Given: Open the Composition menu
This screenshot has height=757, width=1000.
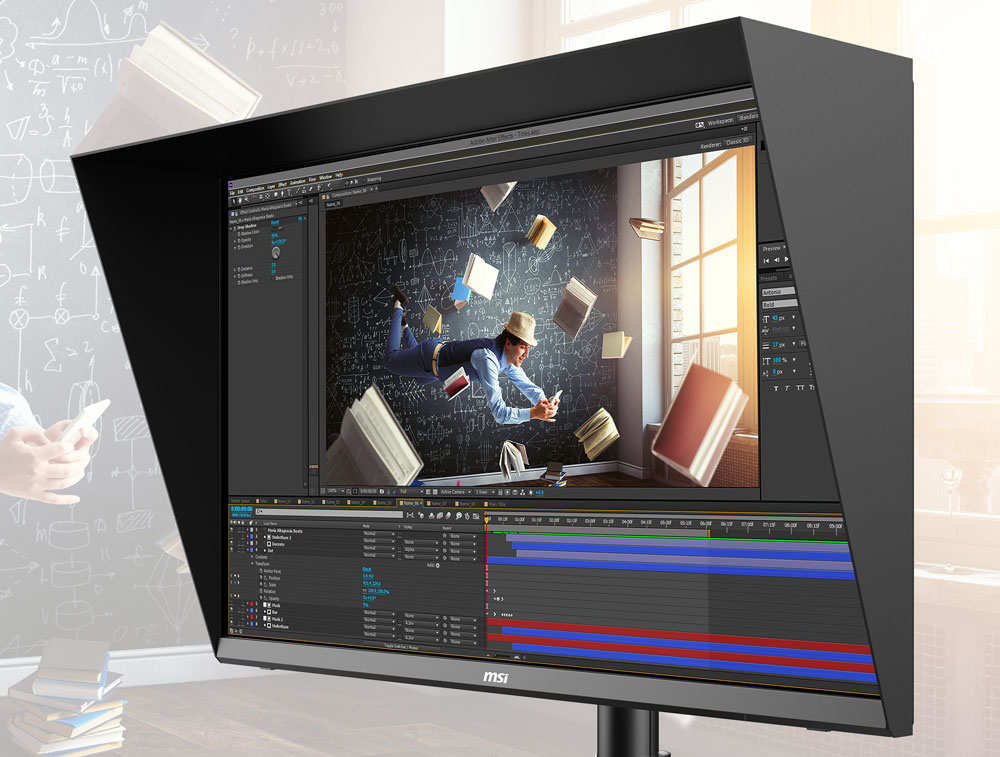Looking at the screenshot, I should (x=254, y=188).
